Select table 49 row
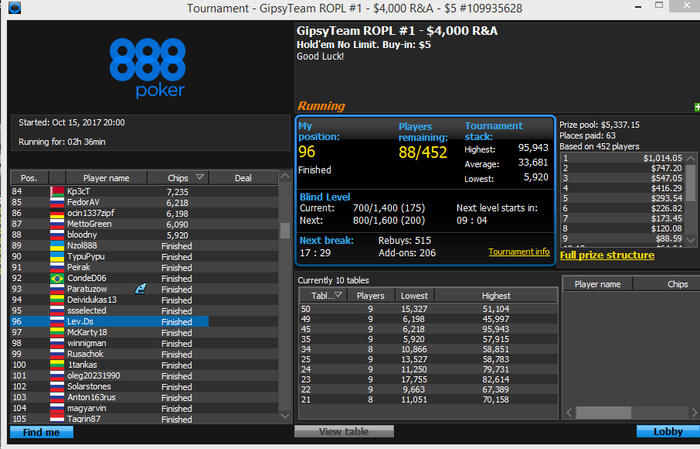 [x=428, y=319]
